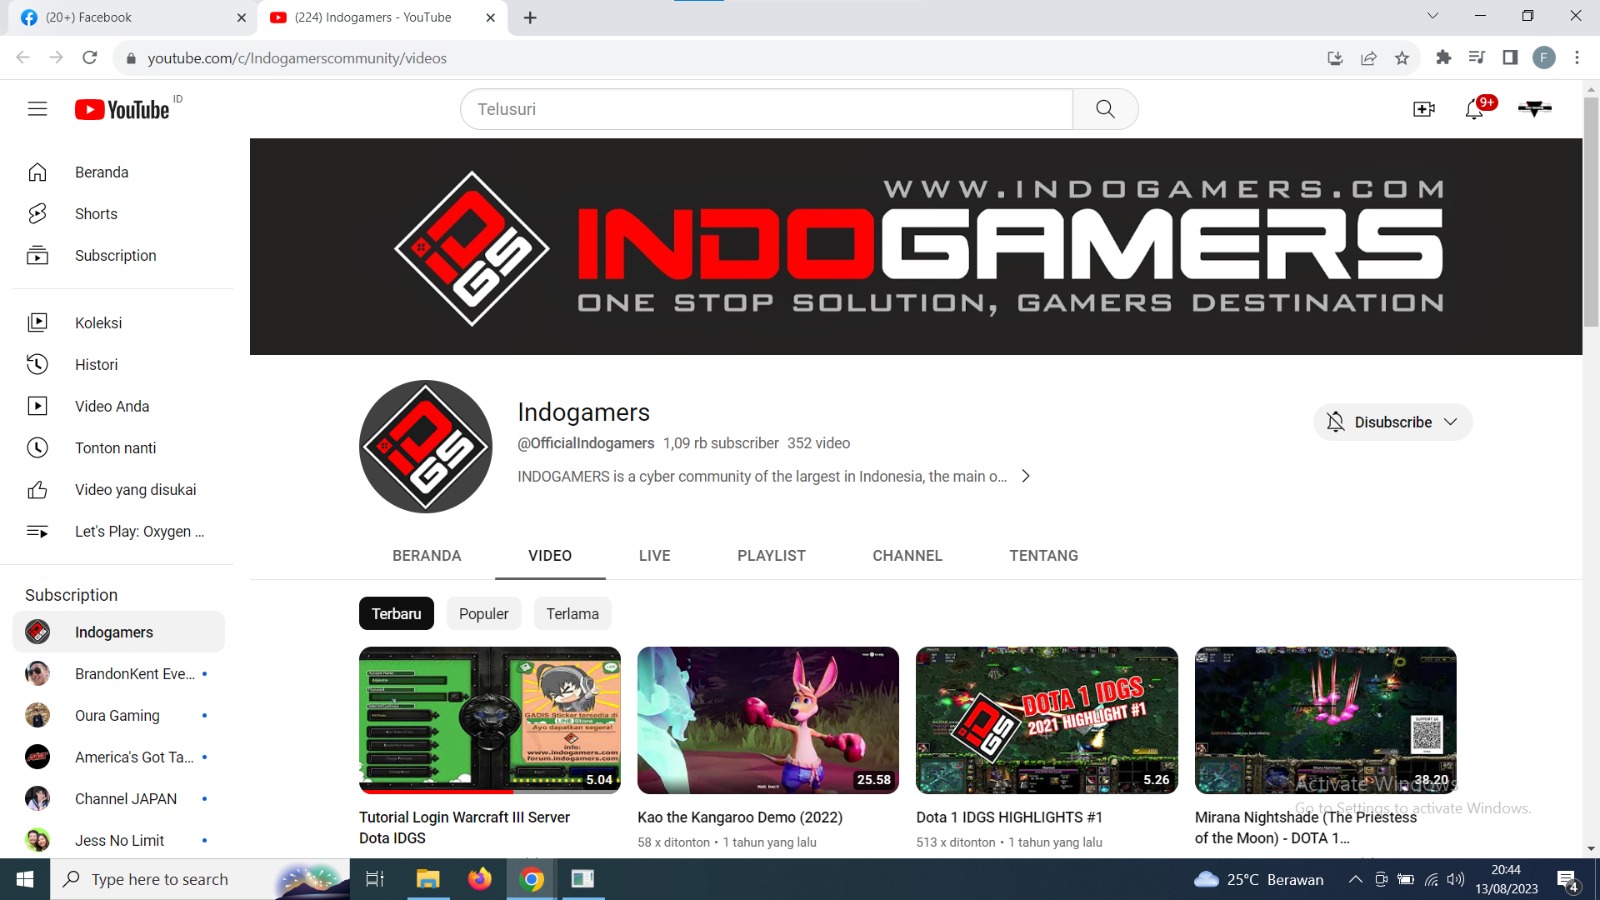This screenshot has width=1600, height=900.
Task: Open Task View on taskbar
Action: [375, 879]
